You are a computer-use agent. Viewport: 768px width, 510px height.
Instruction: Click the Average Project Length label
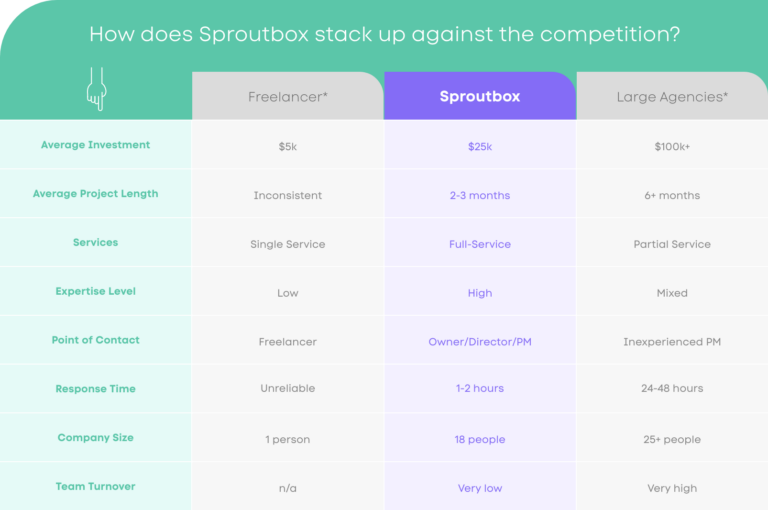coord(95,194)
